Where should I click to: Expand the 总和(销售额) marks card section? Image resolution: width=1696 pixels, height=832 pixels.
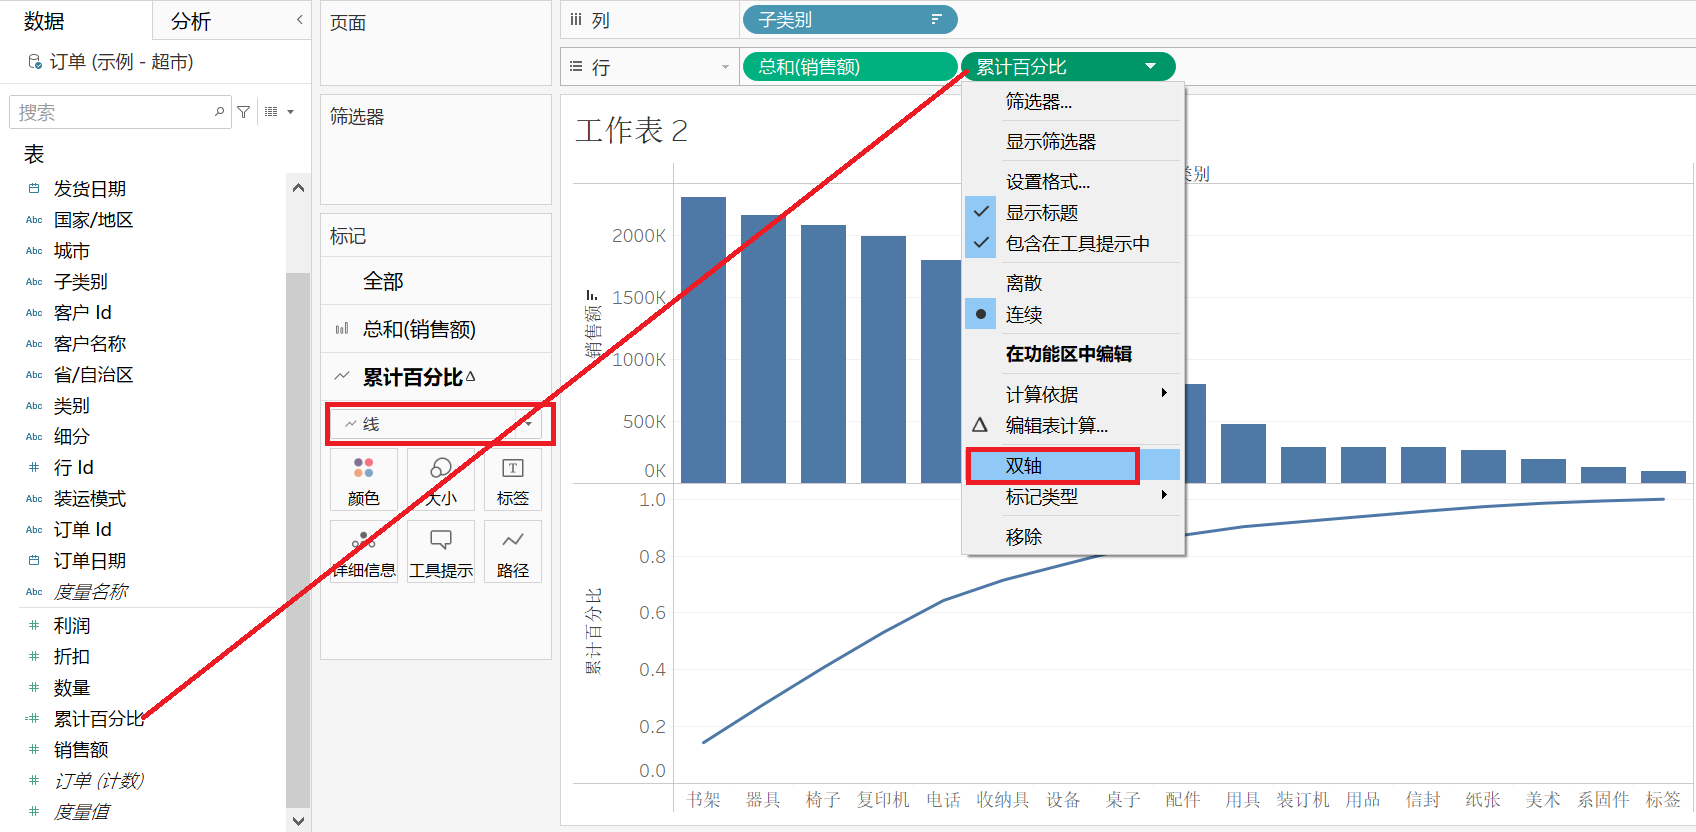tap(436, 329)
